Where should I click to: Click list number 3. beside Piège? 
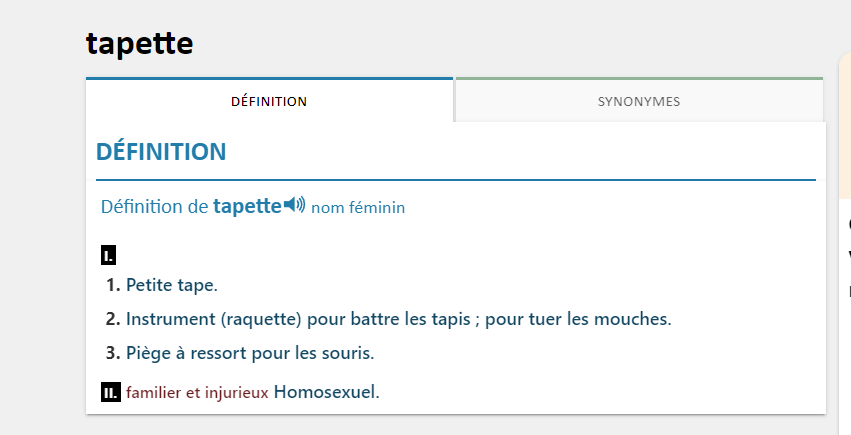click(x=113, y=353)
